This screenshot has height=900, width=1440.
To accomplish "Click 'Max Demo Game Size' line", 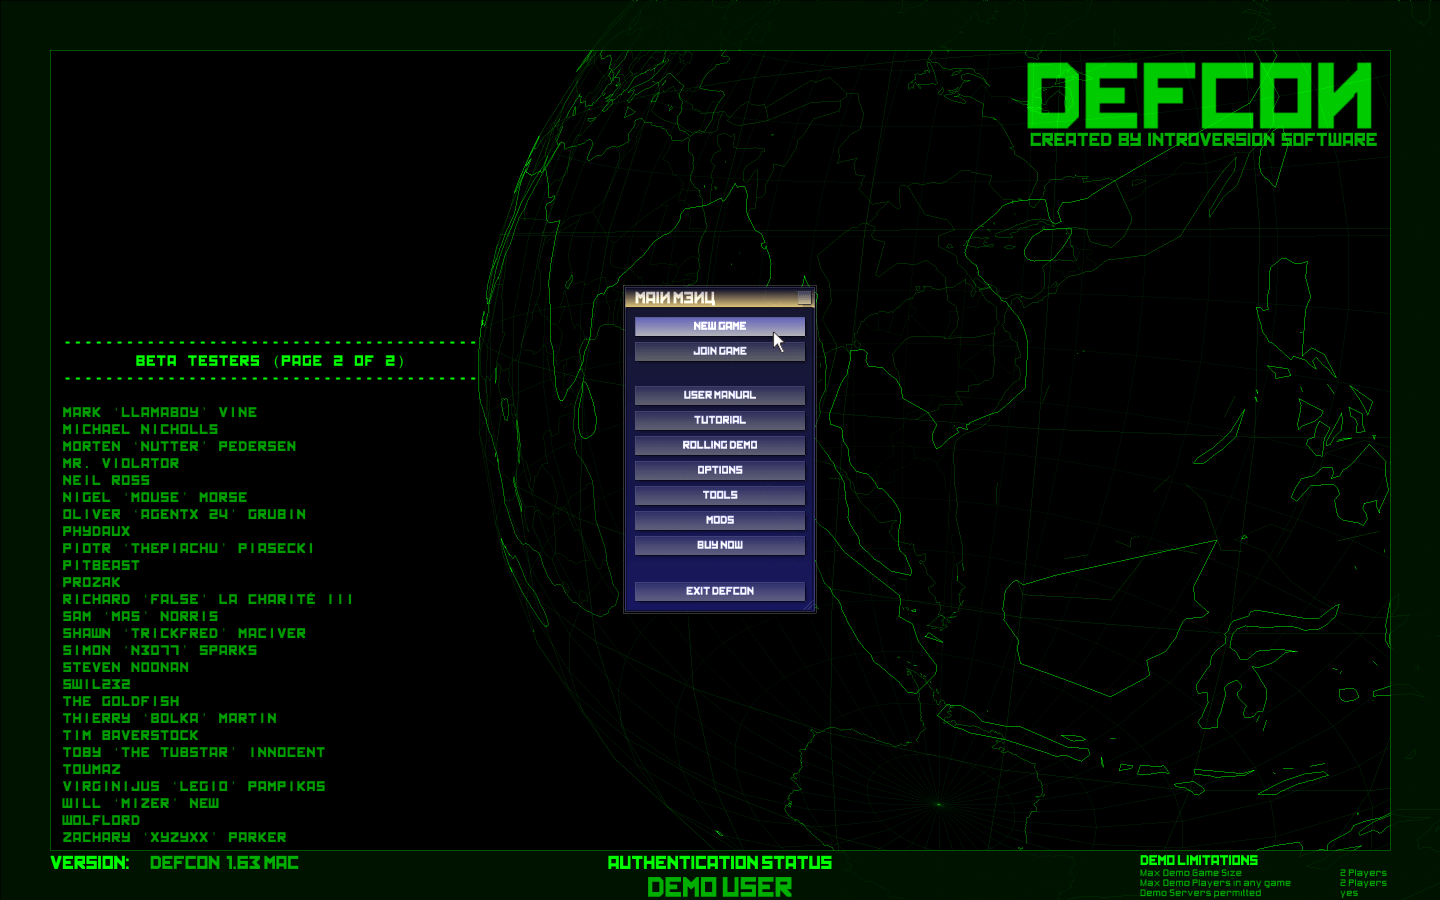I will point(1190,873).
